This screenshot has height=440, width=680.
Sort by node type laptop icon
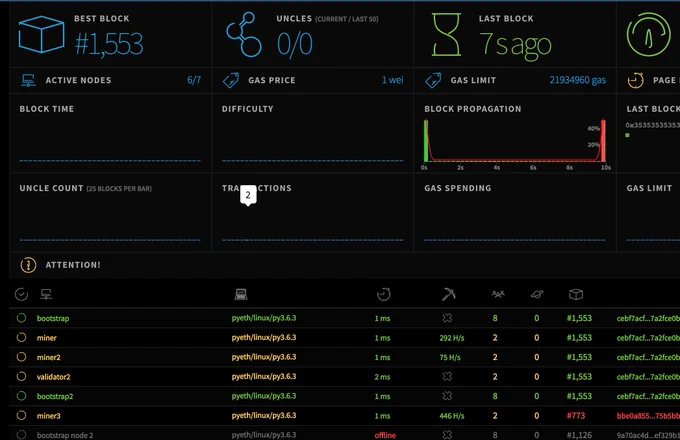(241, 294)
